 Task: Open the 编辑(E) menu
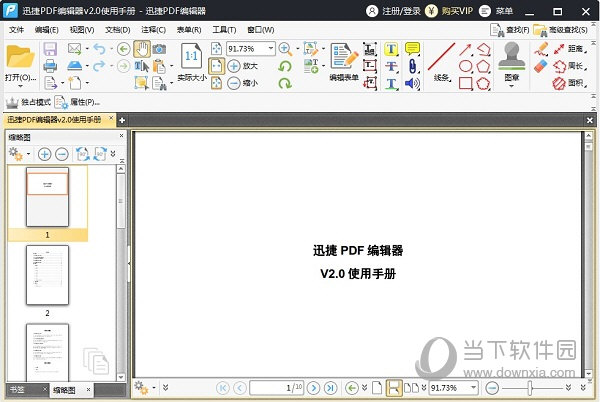pyautogui.click(x=46, y=29)
